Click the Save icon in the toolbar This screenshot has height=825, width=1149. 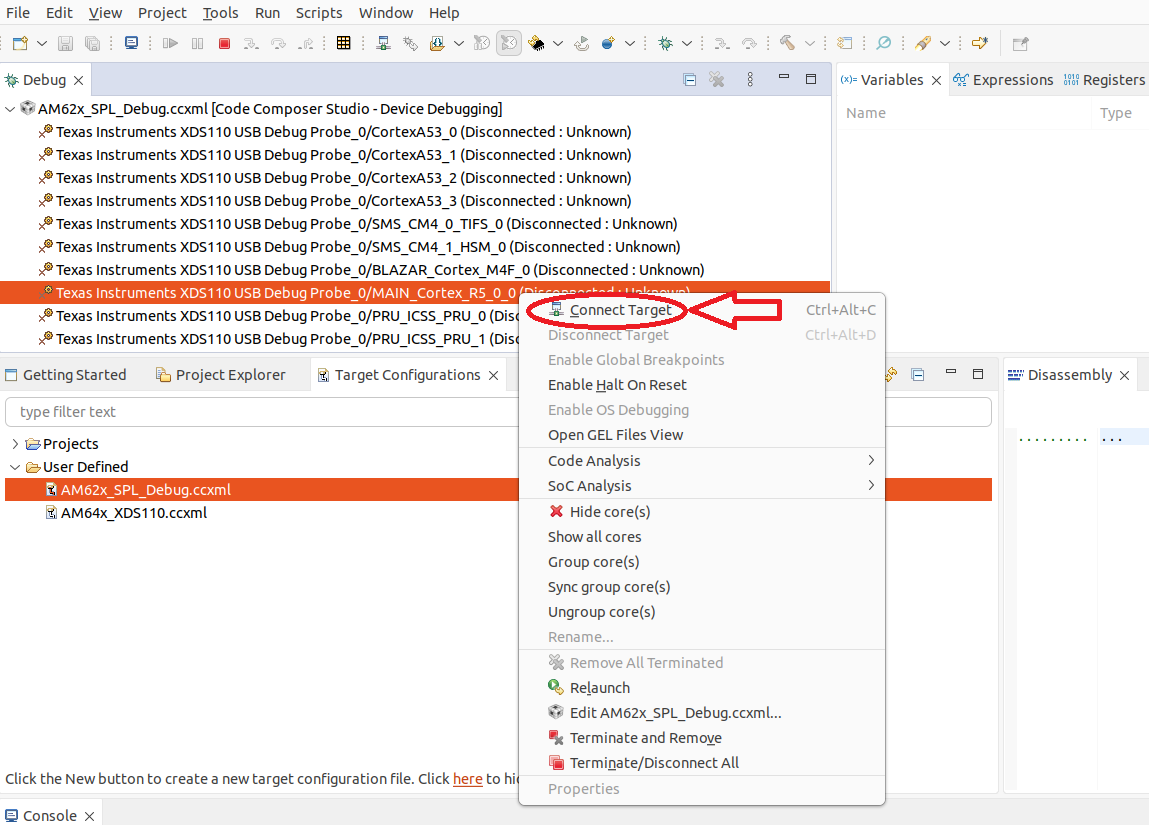(x=65, y=43)
